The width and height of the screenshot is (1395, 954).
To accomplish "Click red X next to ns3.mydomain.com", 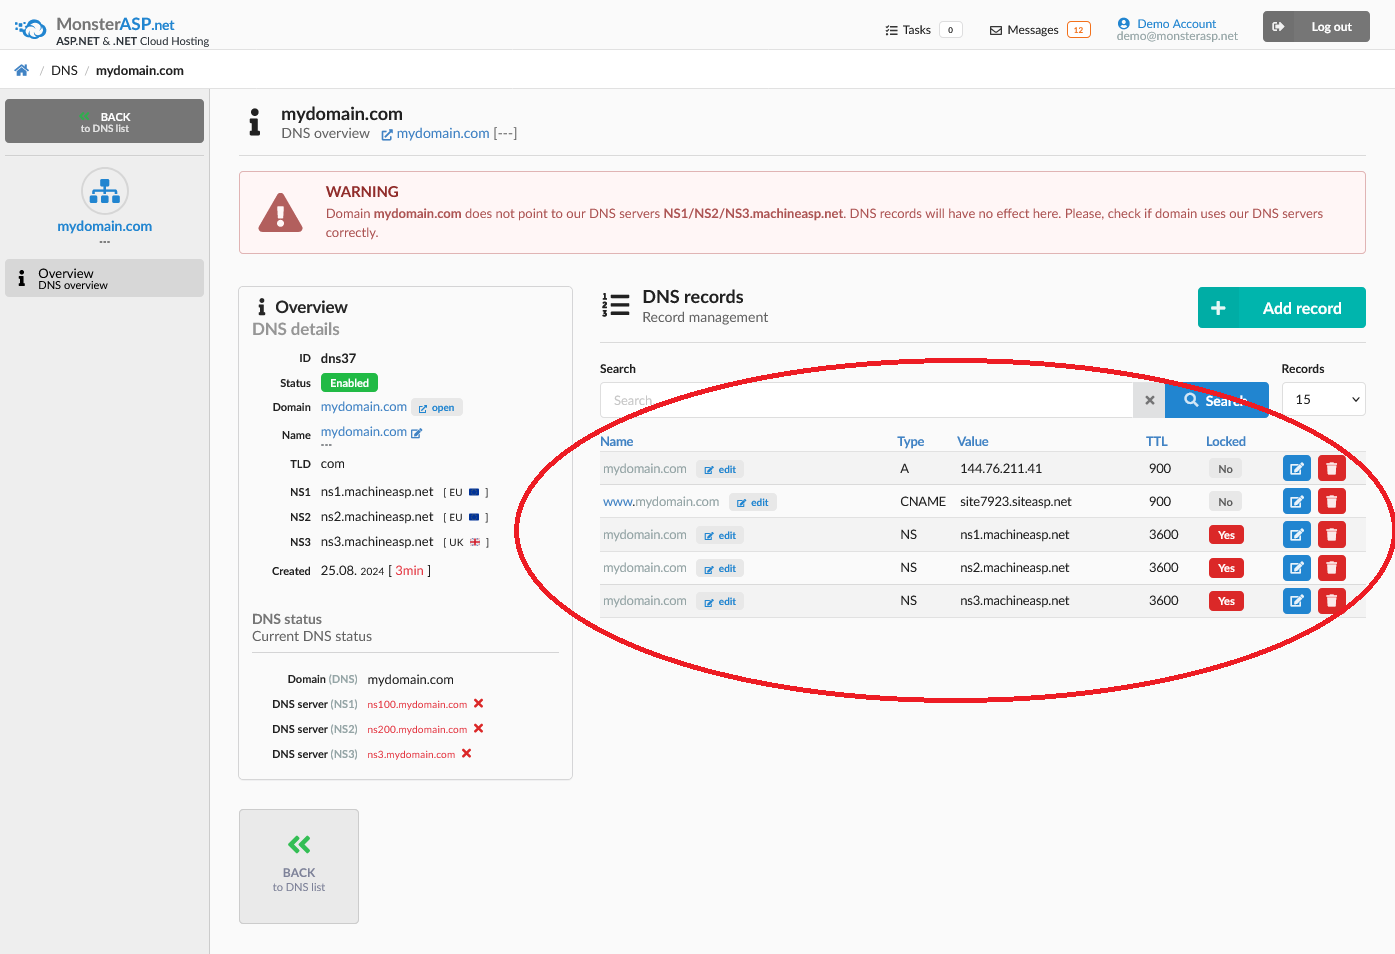I will pos(466,754).
